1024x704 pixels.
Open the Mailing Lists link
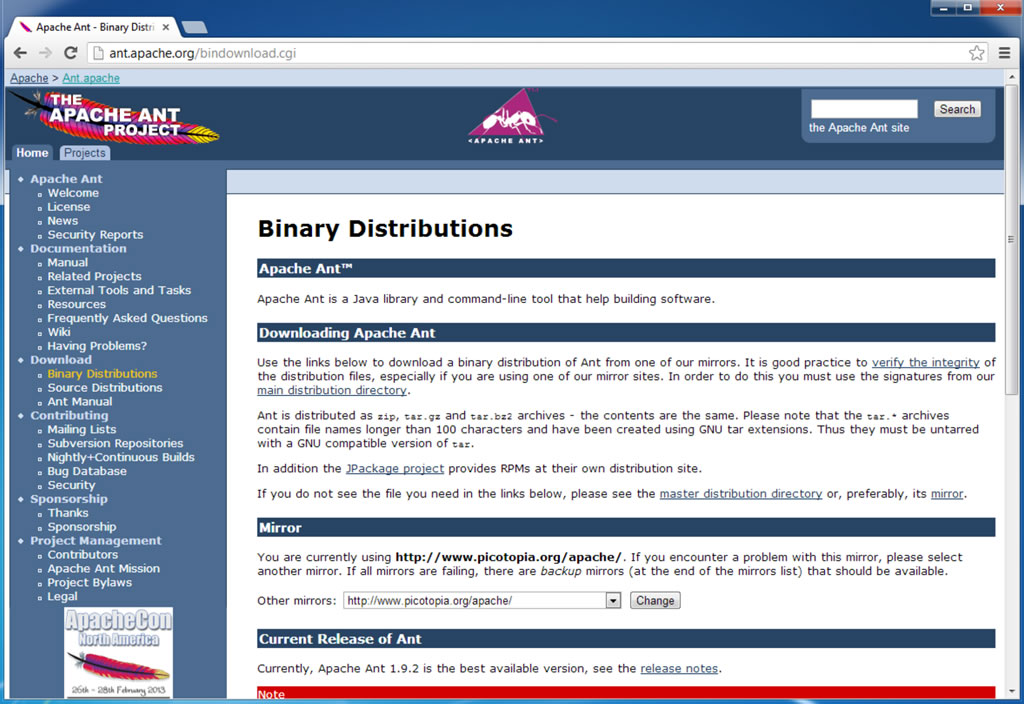point(82,429)
